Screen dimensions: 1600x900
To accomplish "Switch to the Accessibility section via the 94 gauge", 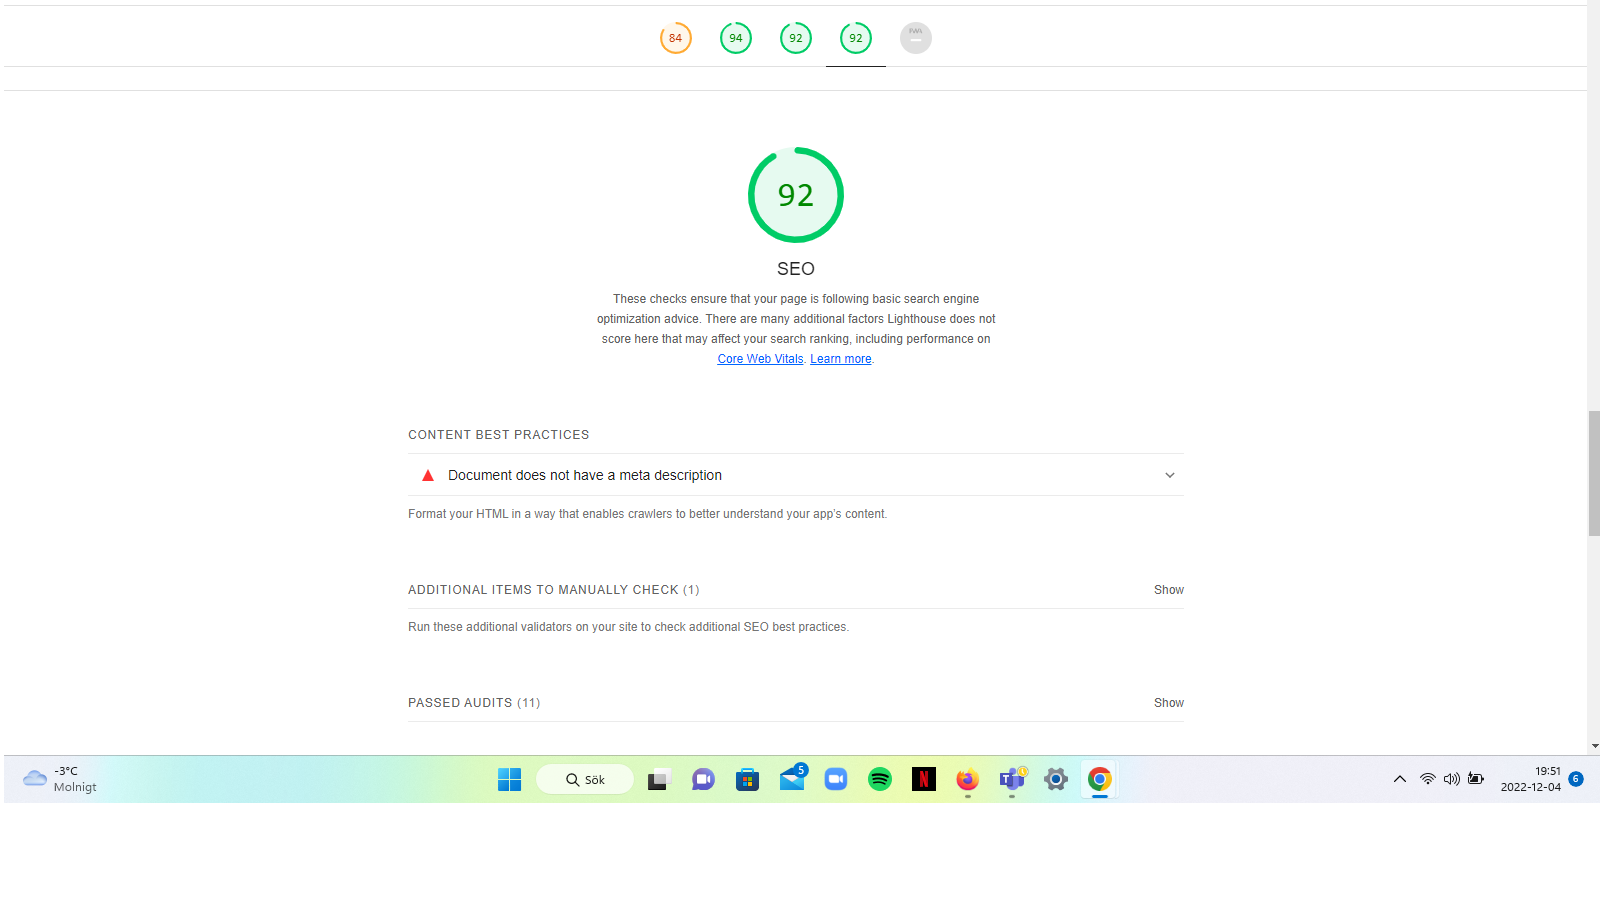I will [x=735, y=37].
